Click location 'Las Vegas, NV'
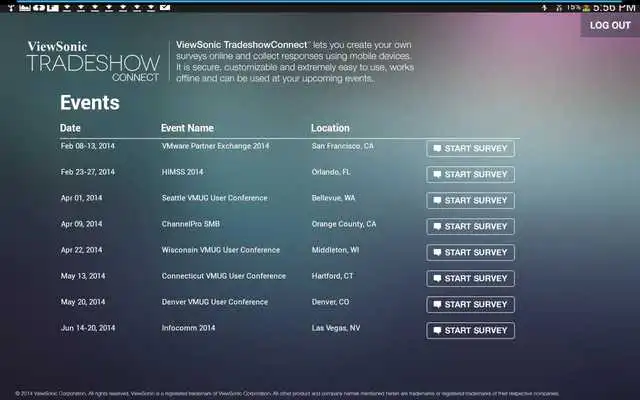The image size is (640, 400). (x=336, y=328)
